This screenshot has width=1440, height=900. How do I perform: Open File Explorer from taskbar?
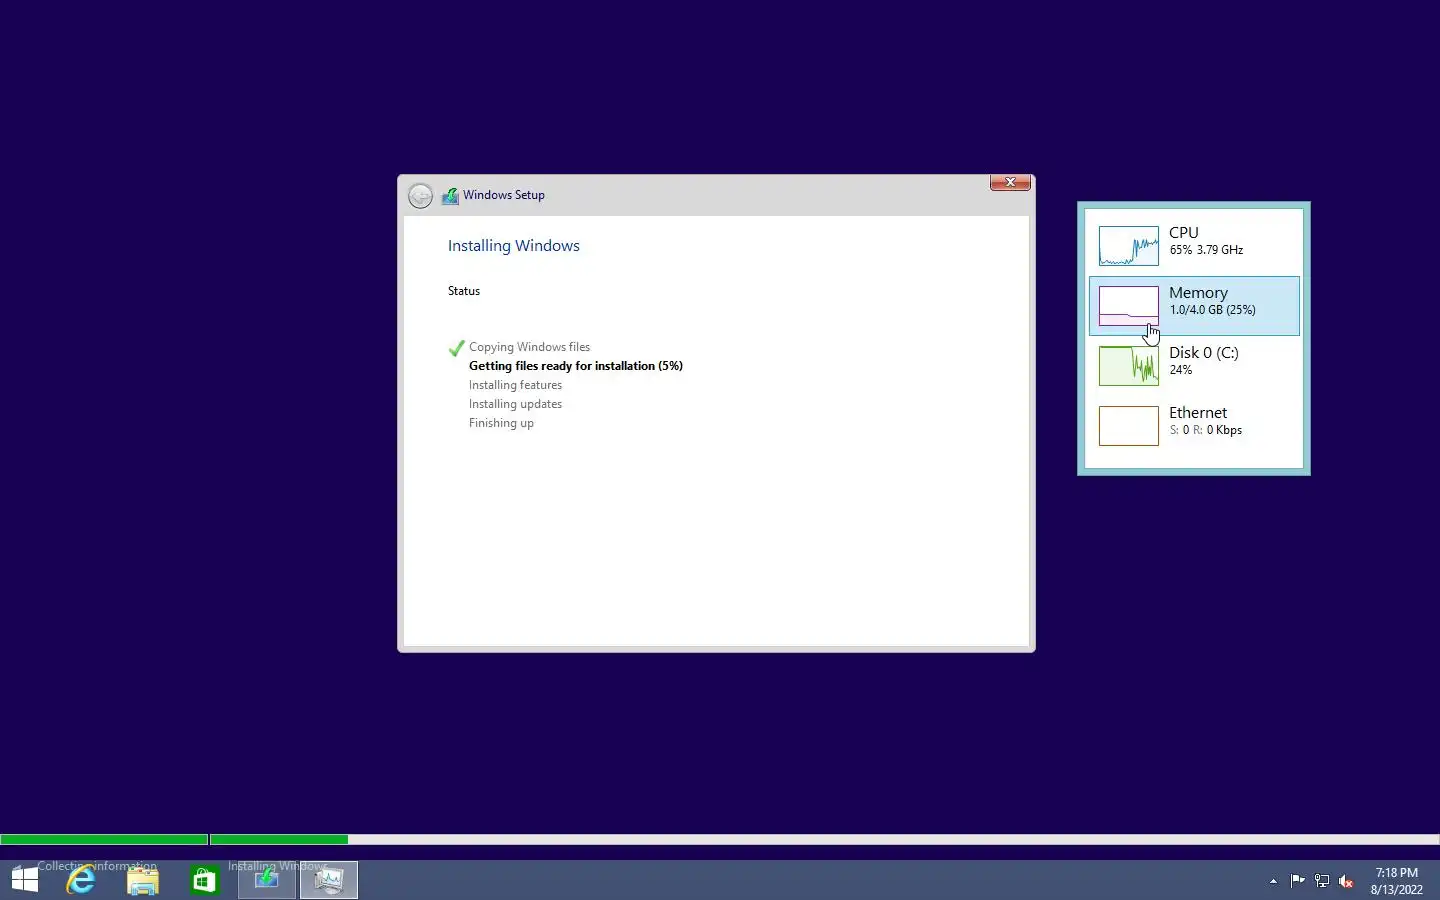pyautogui.click(x=143, y=880)
